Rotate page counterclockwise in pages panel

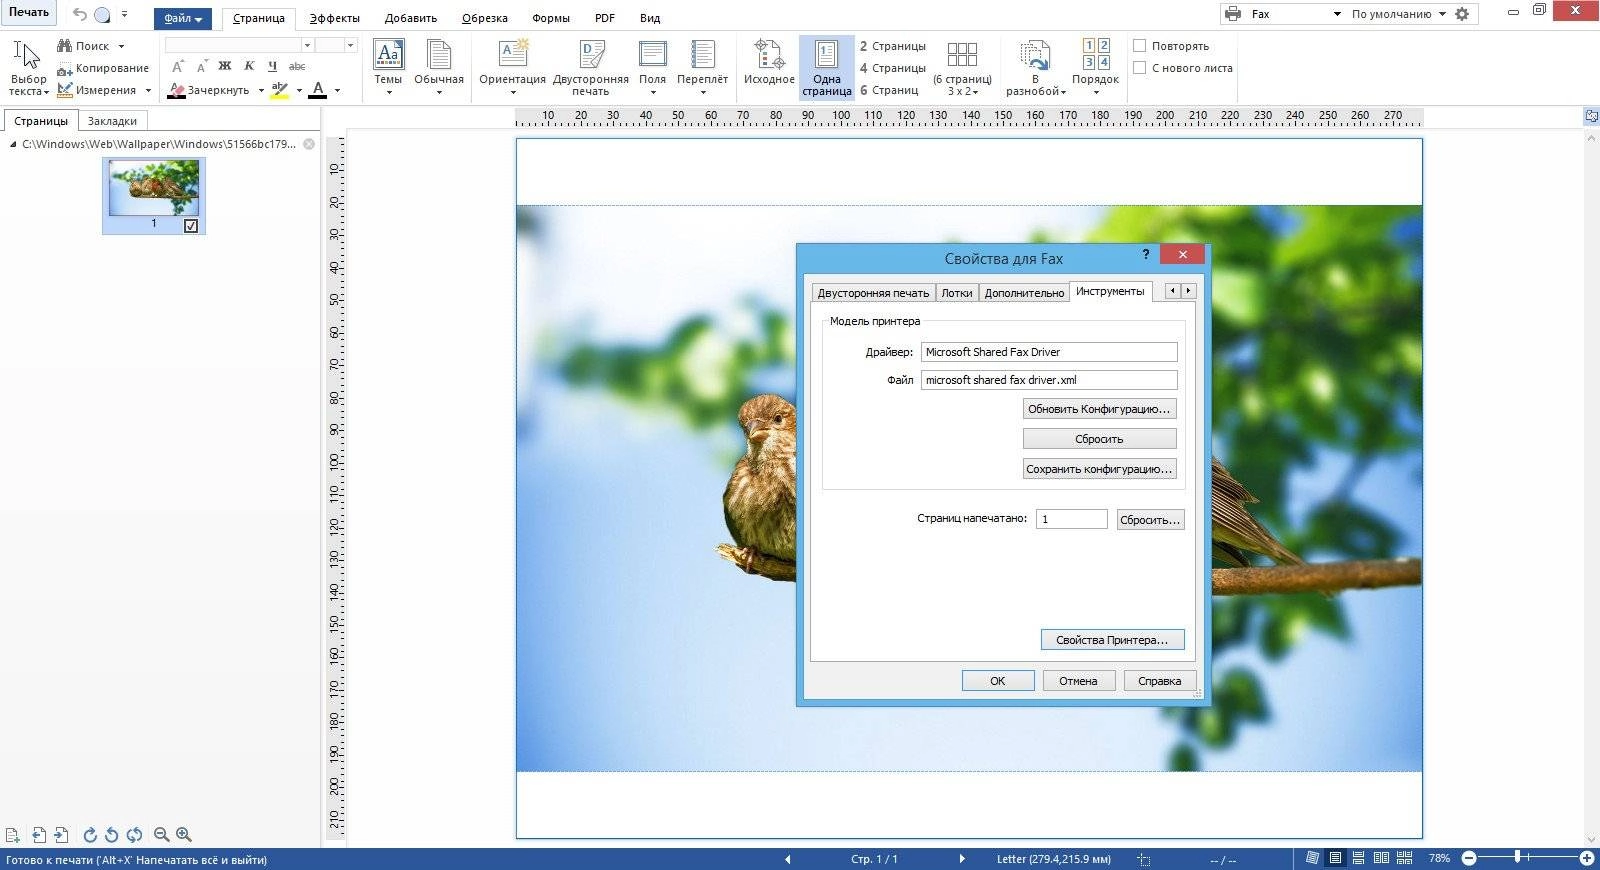[111, 835]
